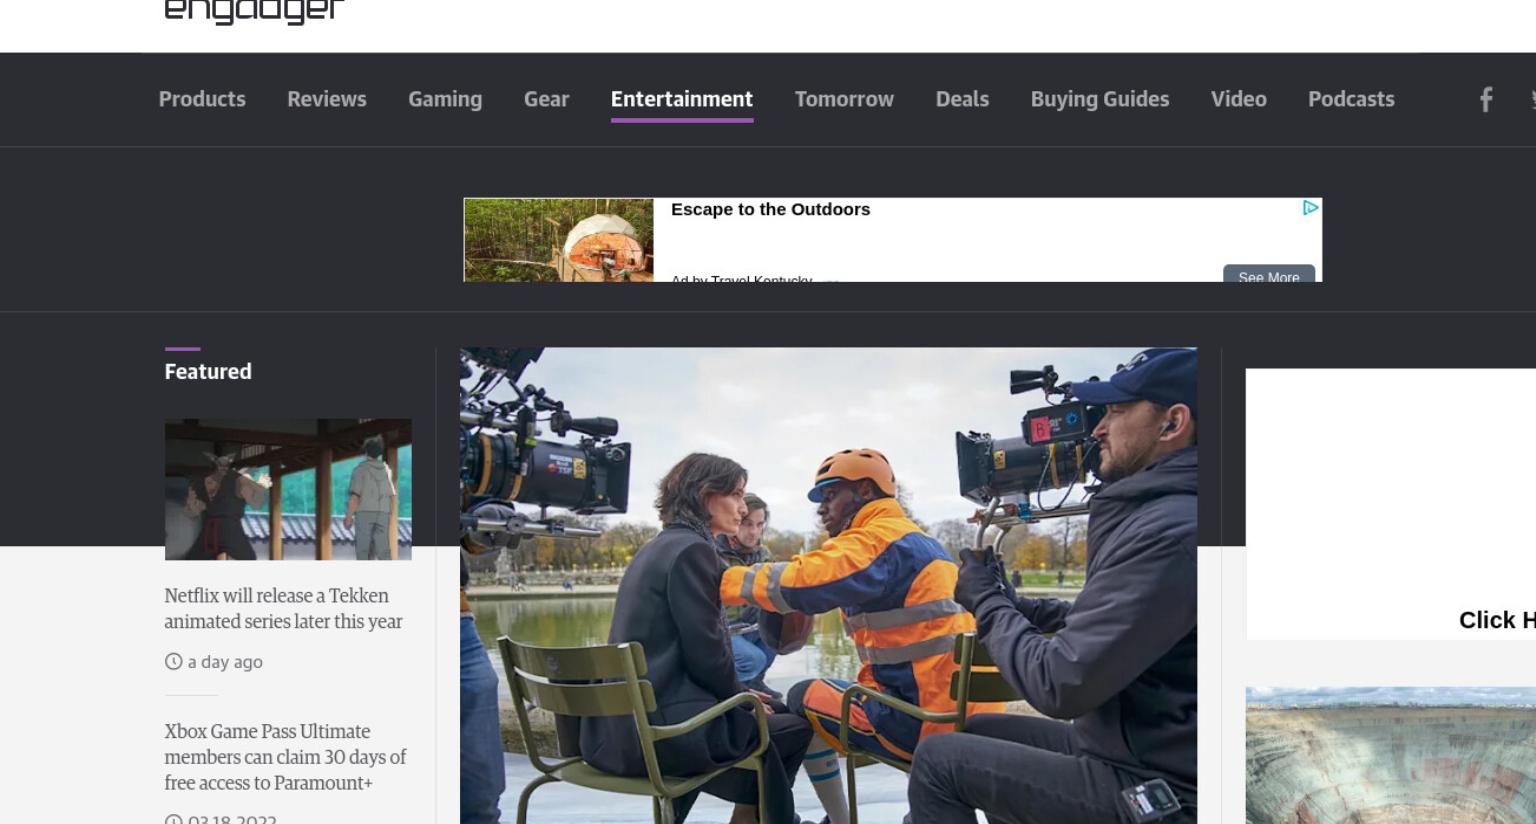Click the See More ad button
The height and width of the screenshot is (824, 1536).
point(1269,274)
